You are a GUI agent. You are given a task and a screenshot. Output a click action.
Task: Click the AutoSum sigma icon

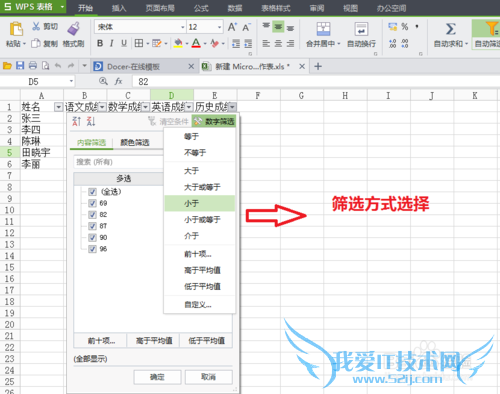pos(451,29)
